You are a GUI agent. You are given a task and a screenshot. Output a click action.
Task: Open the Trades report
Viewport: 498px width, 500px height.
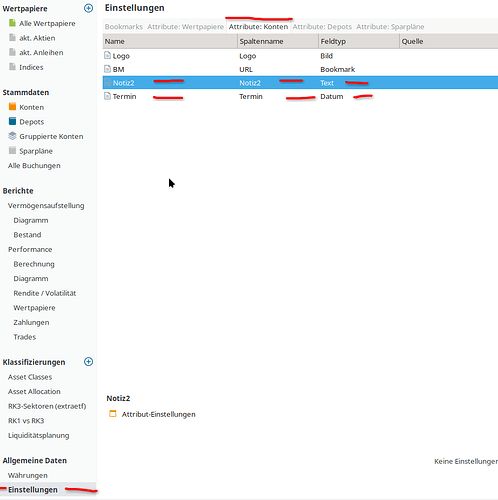pos(24,337)
